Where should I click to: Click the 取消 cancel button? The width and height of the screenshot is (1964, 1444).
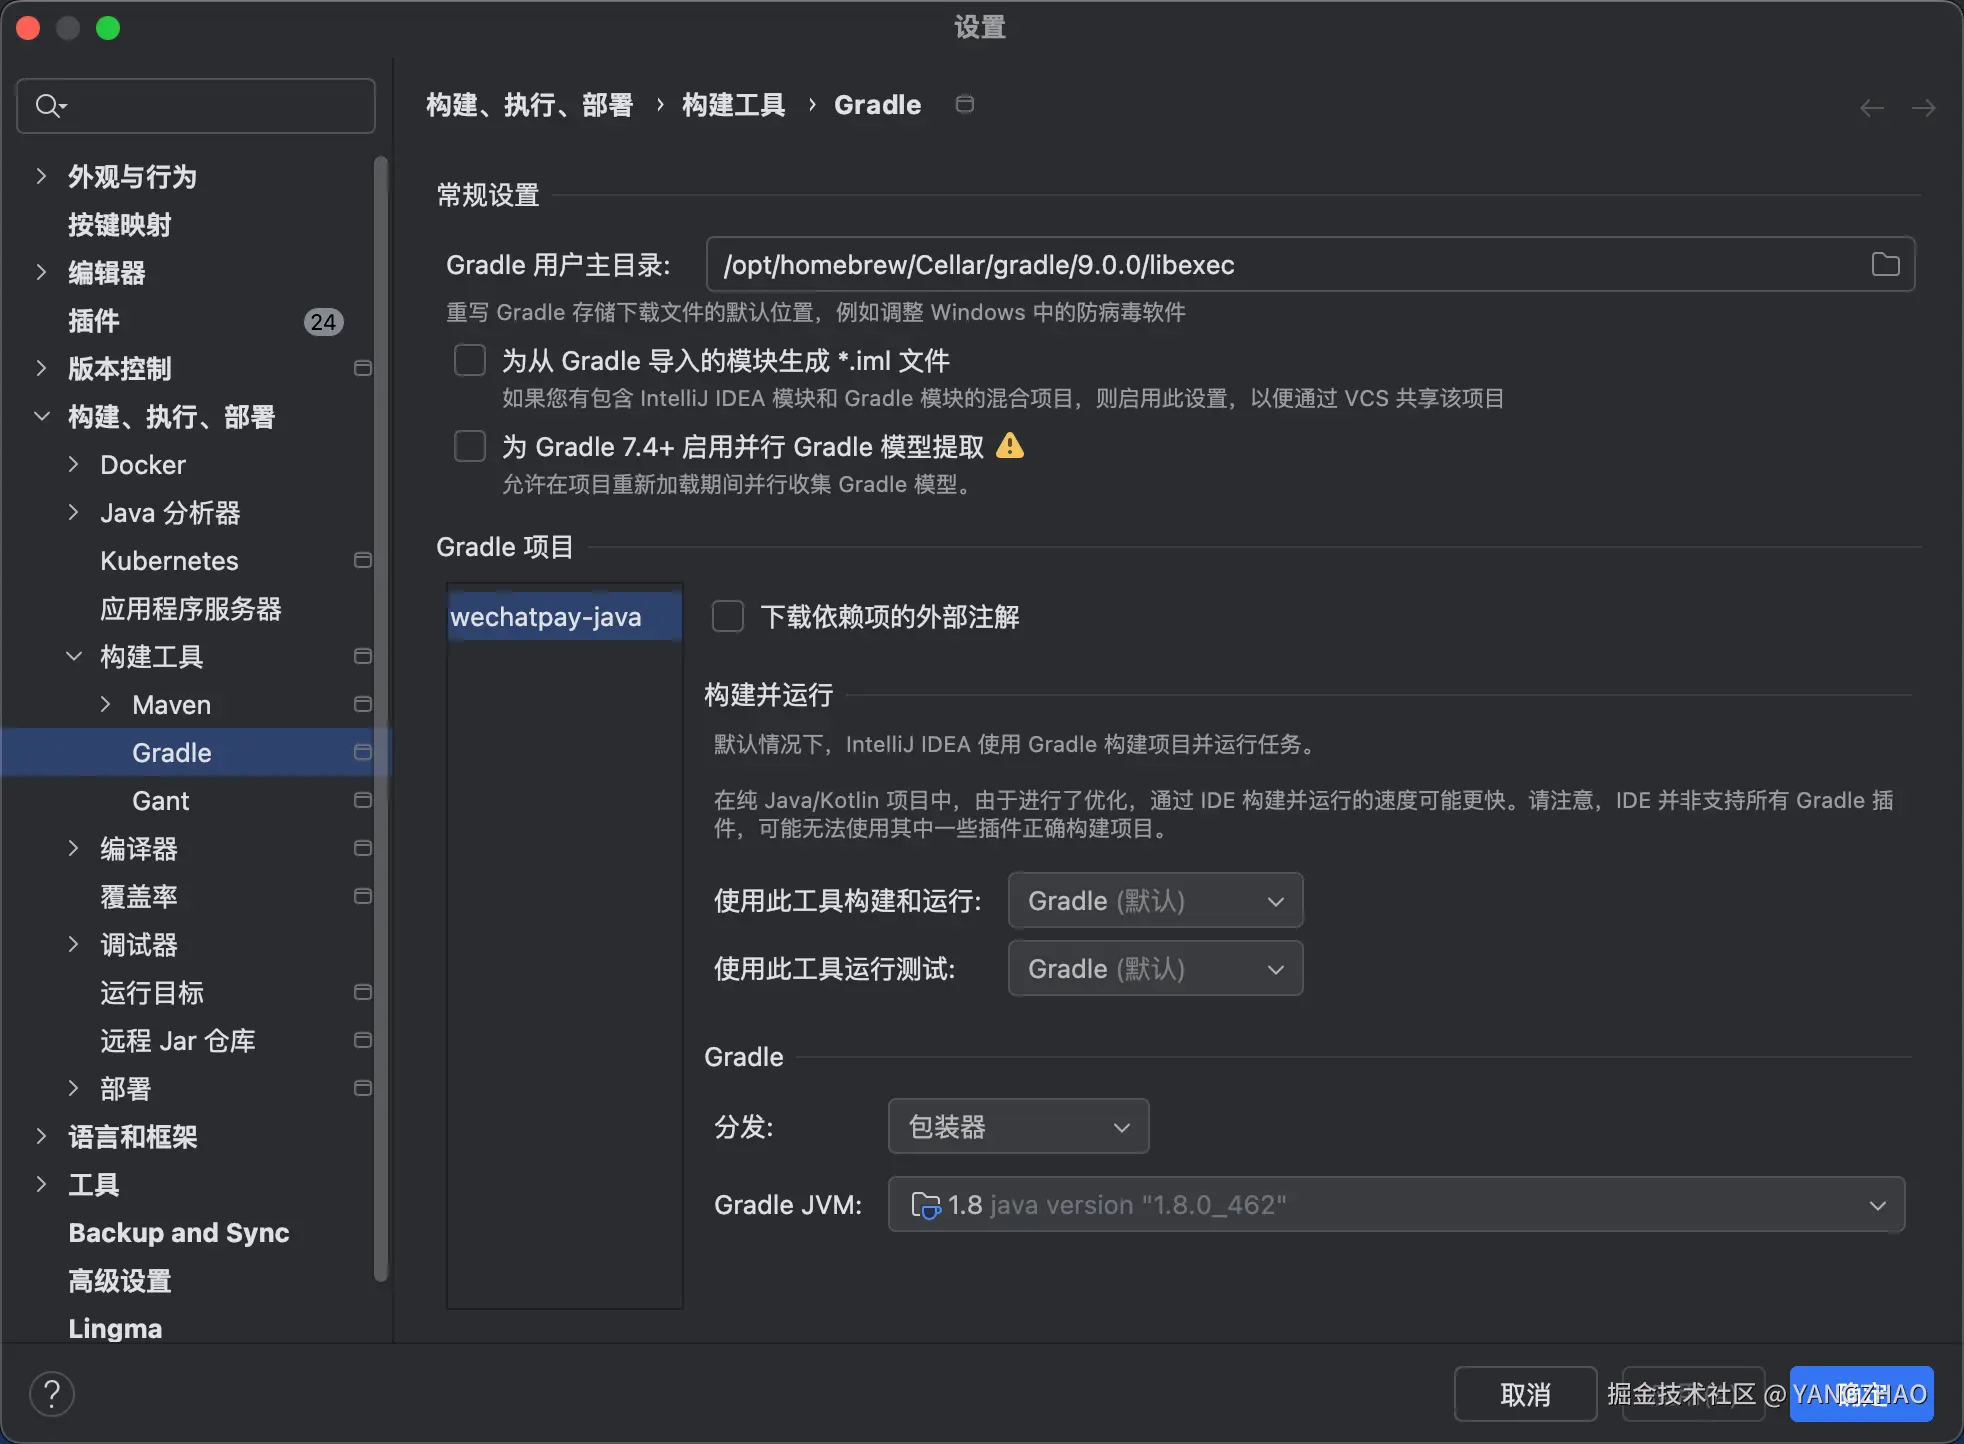point(1524,1393)
